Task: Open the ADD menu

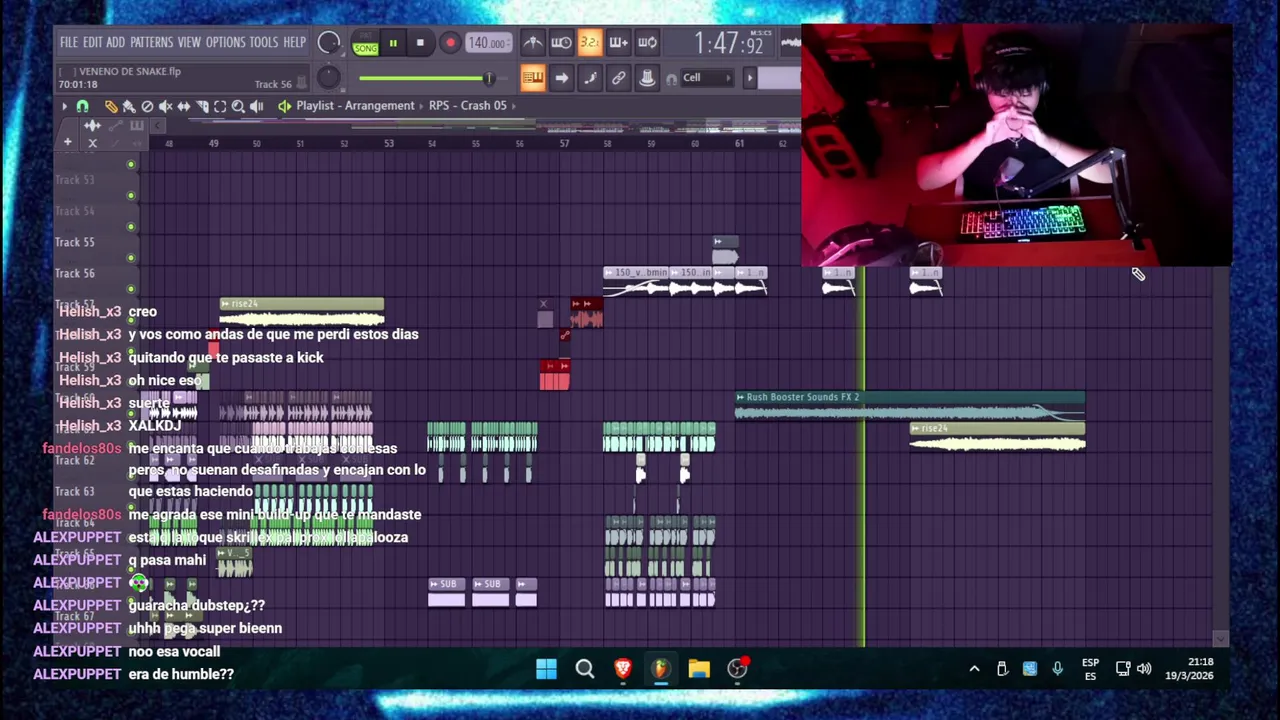Action: click(x=116, y=43)
